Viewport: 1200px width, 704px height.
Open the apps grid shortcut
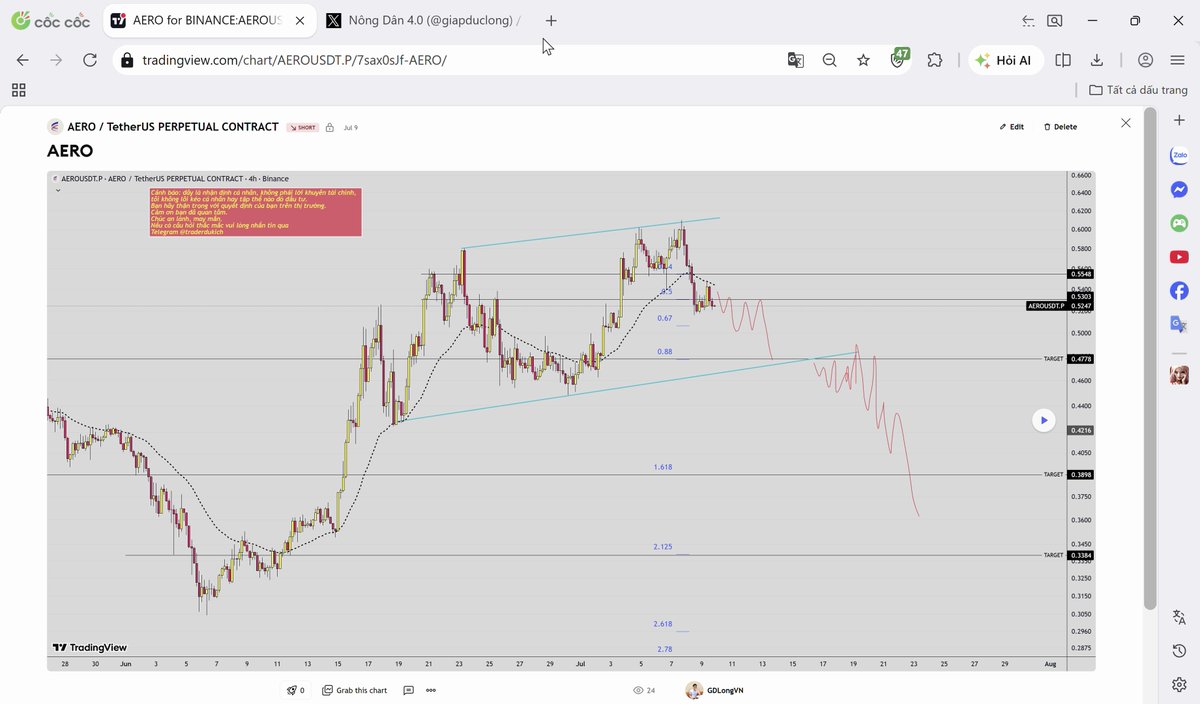(x=18, y=90)
